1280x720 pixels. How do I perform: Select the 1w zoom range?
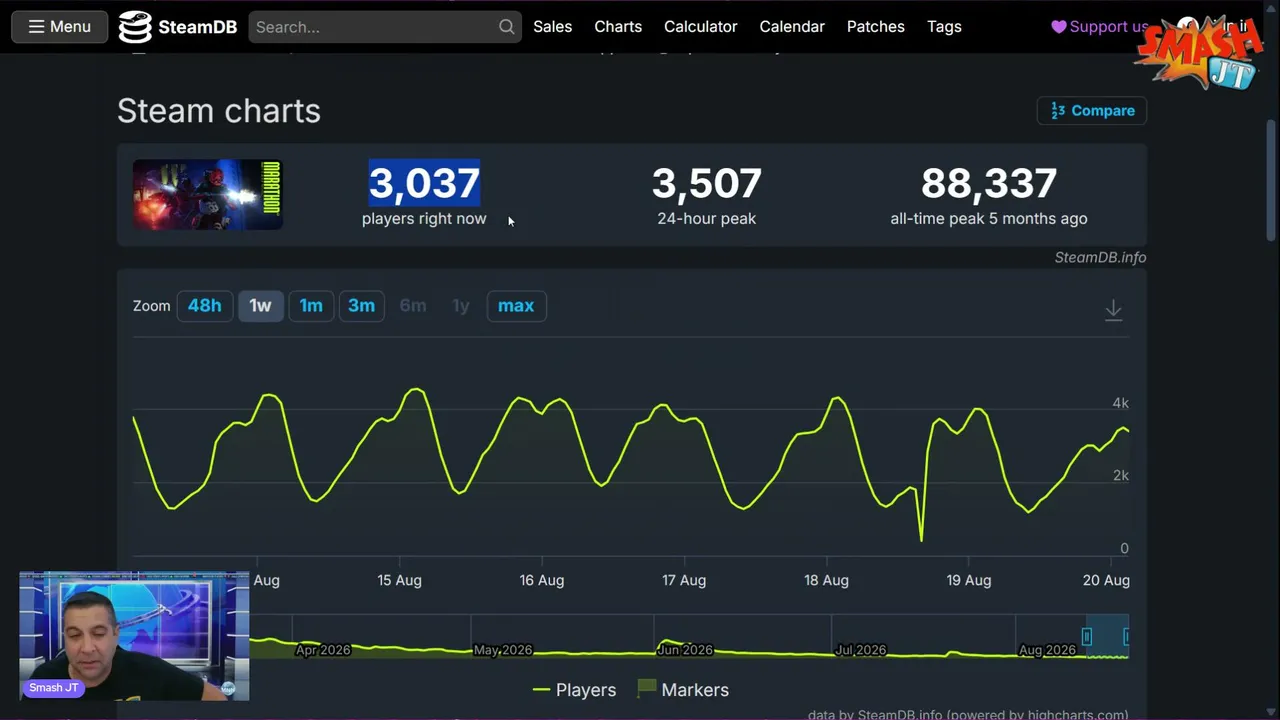260,306
